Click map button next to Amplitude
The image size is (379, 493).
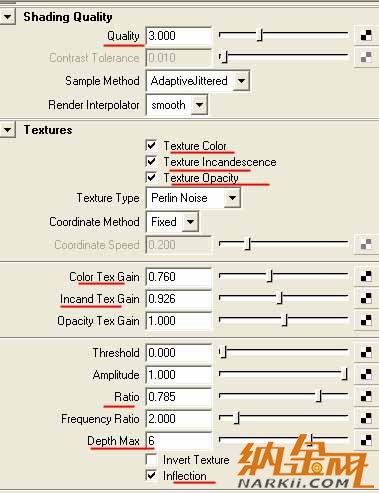pos(366,375)
